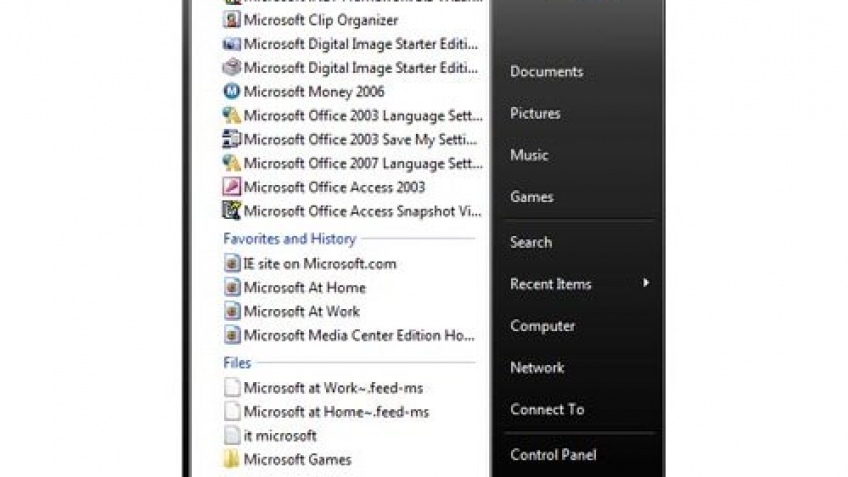
Task: Select Microsoft Office 2003 Language Sett... result
Action: 363,115
